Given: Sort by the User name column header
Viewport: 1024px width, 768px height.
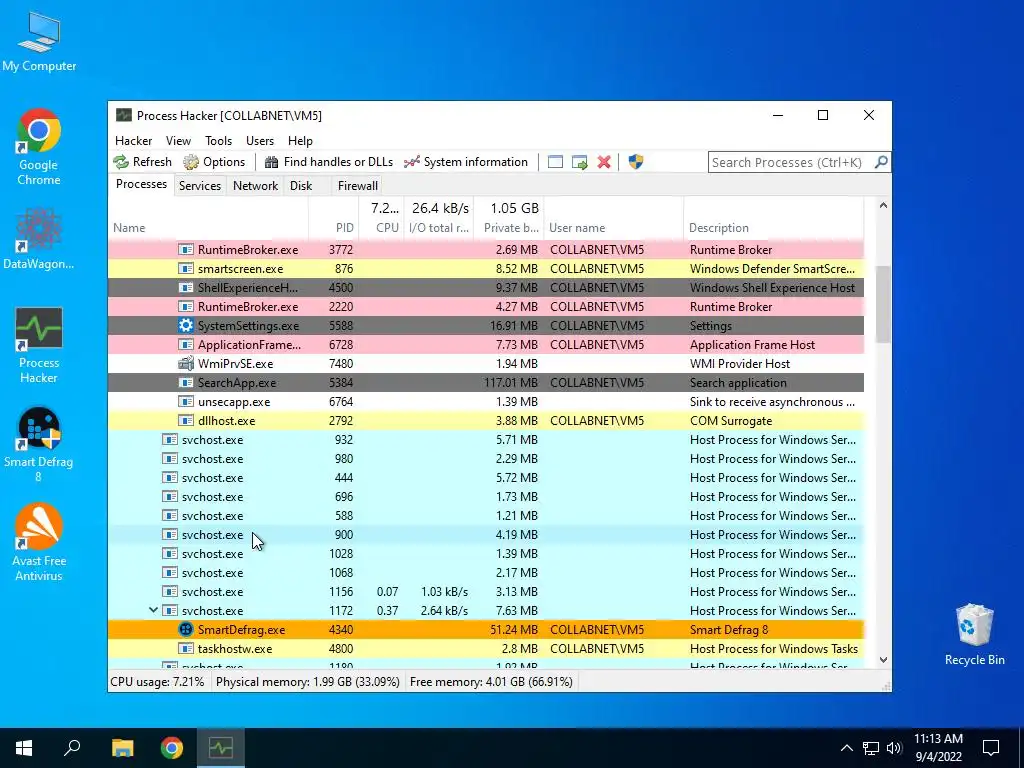Looking at the screenshot, I should (613, 228).
